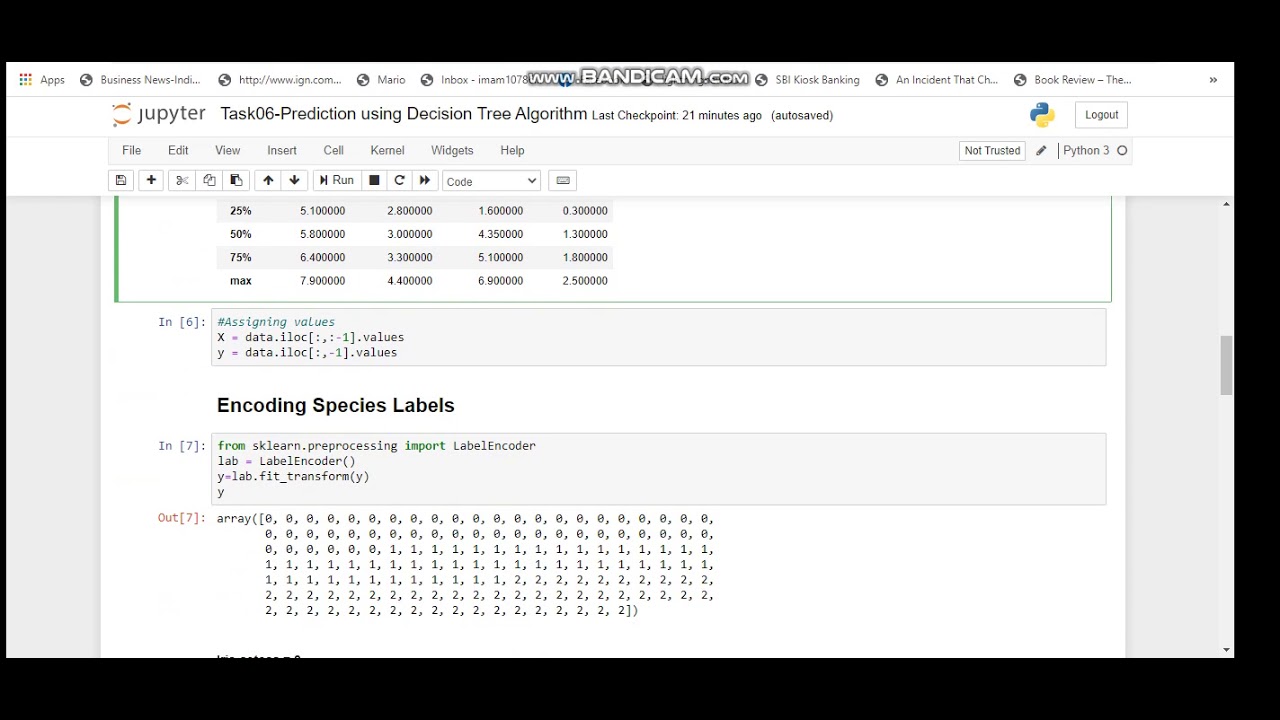Open the ign.com bookmark
Image resolution: width=1280 pixels, height=720 pixels.
tap(280, 80)
